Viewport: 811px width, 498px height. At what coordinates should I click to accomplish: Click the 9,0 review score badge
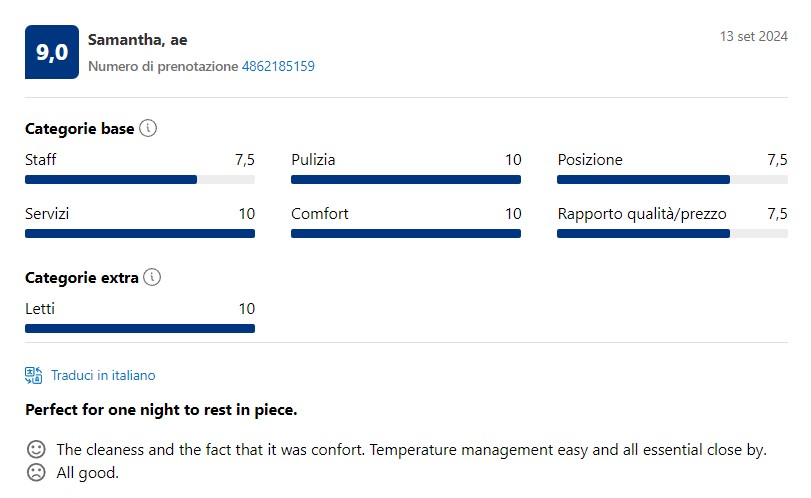(x=52, y=52)
